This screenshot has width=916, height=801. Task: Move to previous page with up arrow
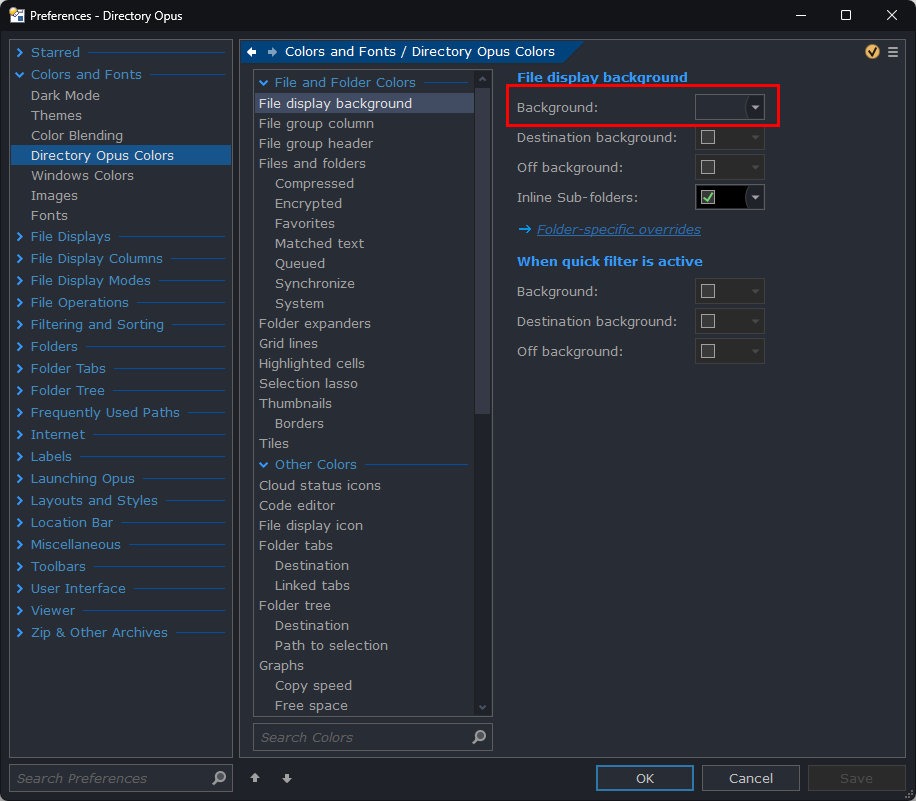point(255,778)
